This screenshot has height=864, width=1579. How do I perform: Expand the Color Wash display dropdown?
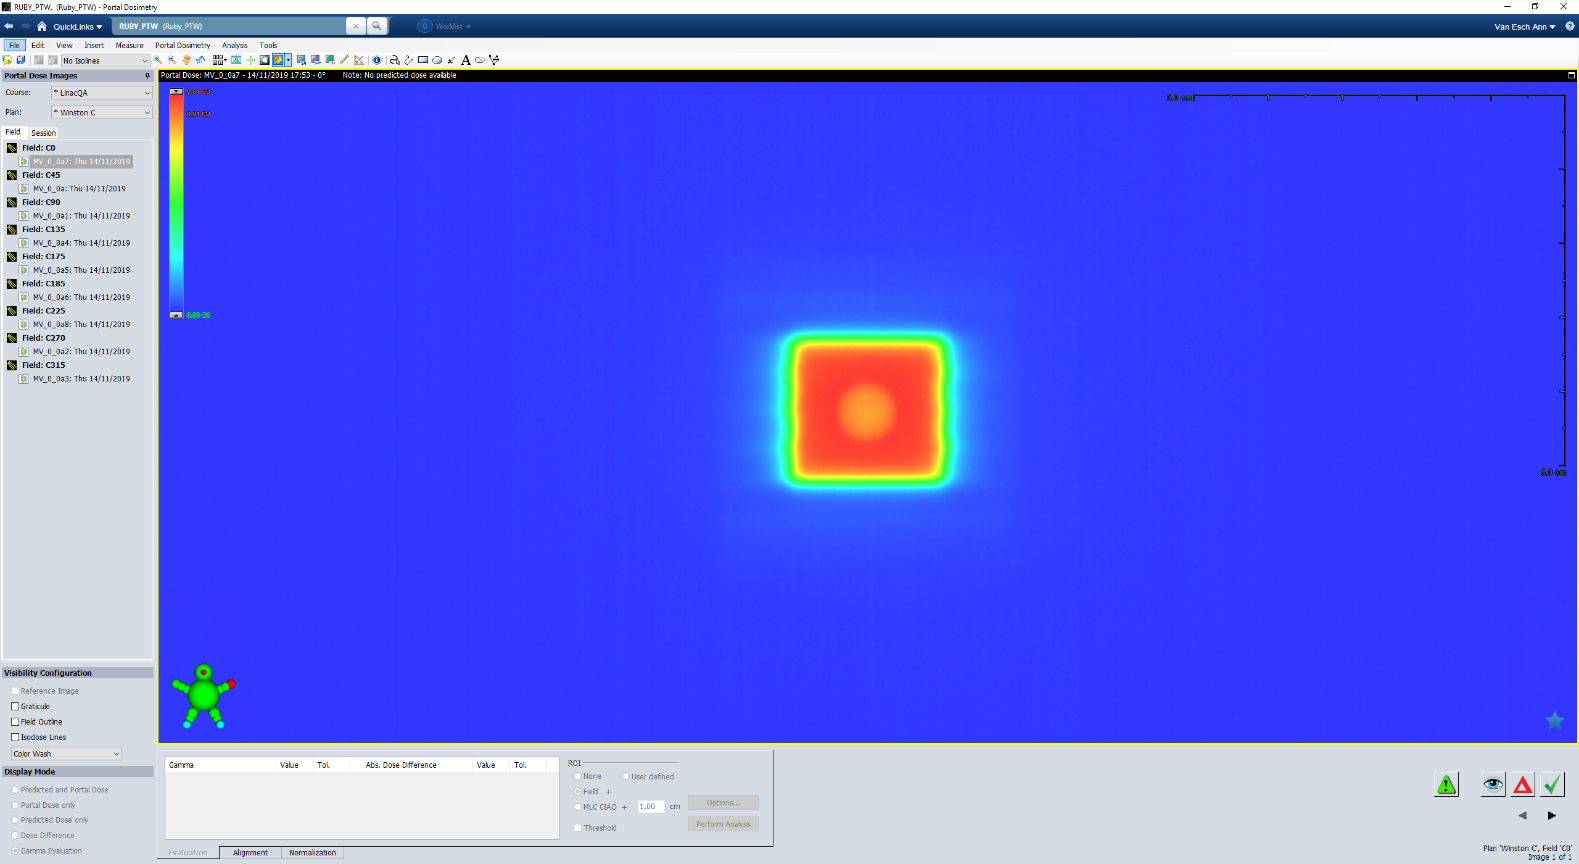(x=66, y=754)
